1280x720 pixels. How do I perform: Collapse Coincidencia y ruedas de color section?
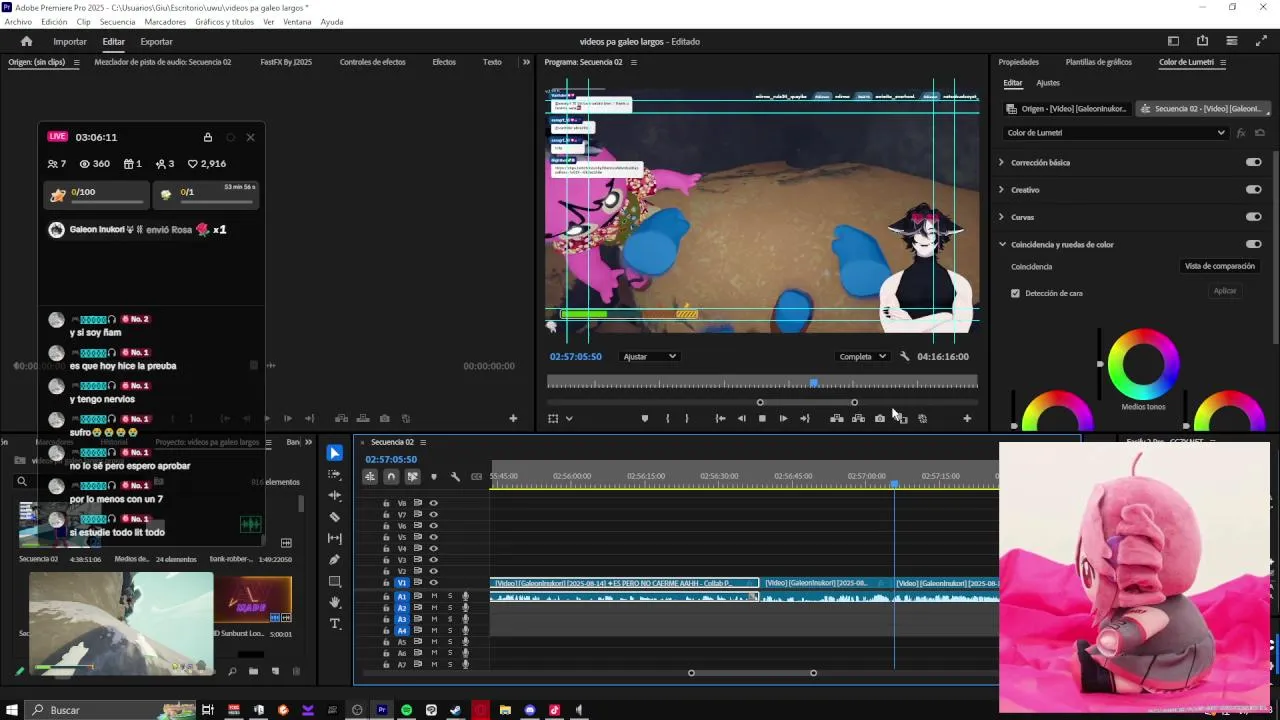click(1002, 244)
